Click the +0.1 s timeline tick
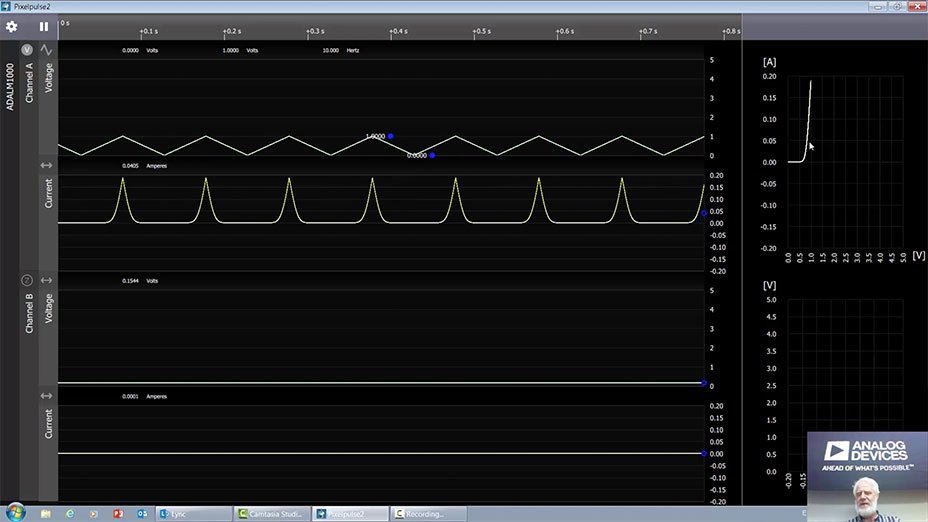928x522 pixels. tap(148, 31)
